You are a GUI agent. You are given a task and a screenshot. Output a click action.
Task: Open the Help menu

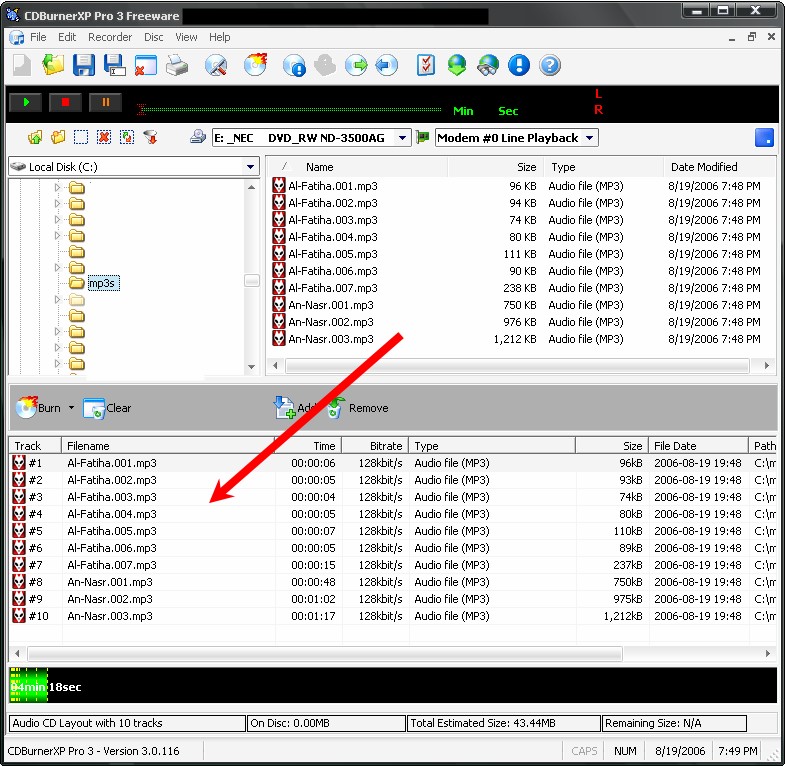(x=219, y=37)
